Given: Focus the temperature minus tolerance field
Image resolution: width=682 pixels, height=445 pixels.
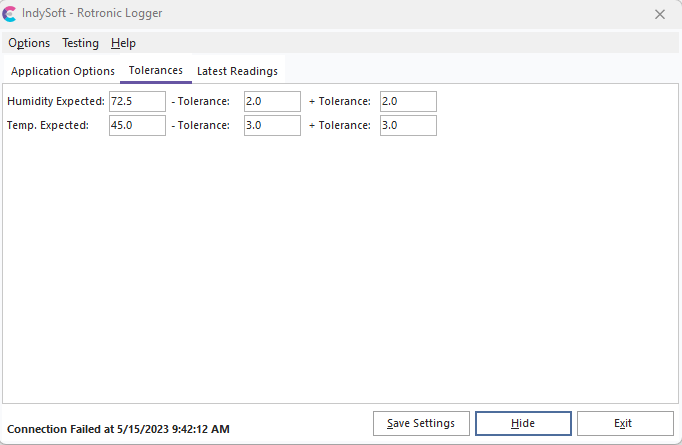Looking at the screenshot, I should 272,125.
